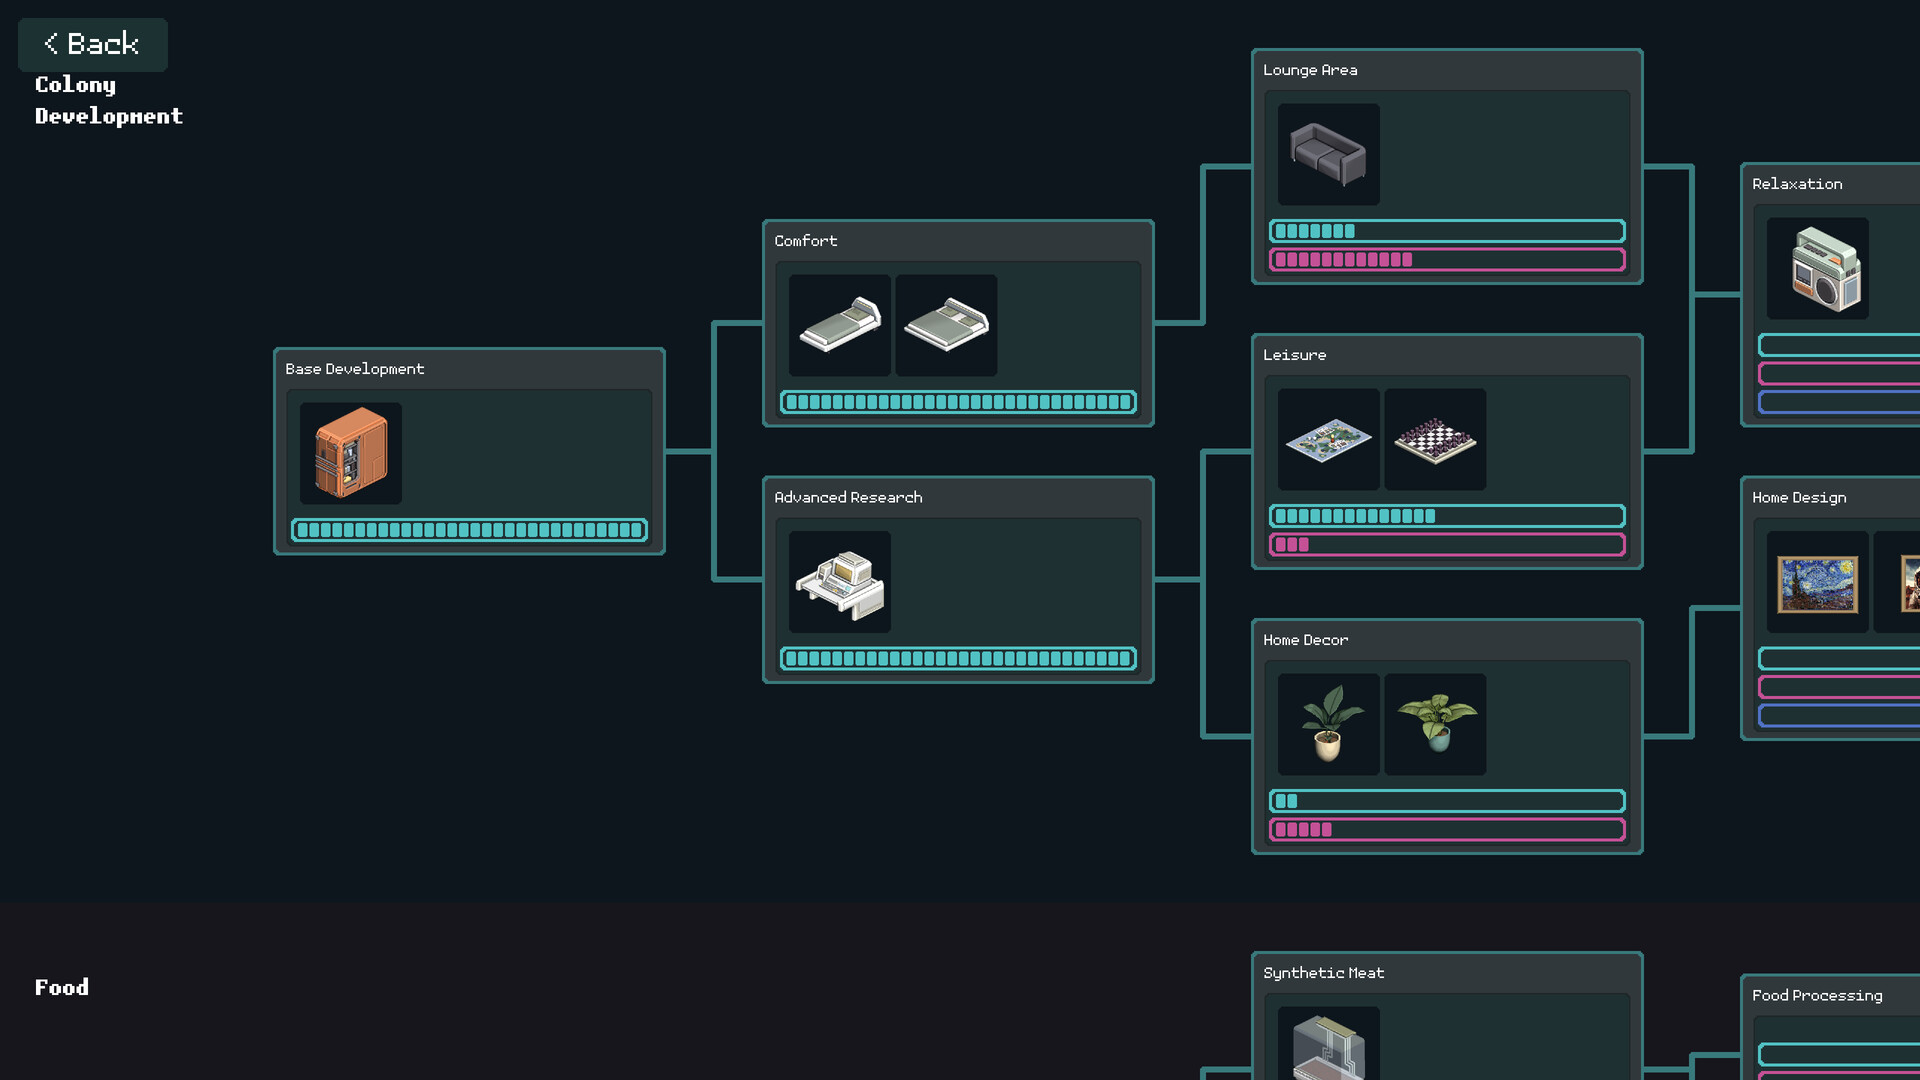The width and height of the screenshot is (1920, 1080).
Task: Click the pink progress bar in Lounge Area
Action: (x=1446, y=260)
